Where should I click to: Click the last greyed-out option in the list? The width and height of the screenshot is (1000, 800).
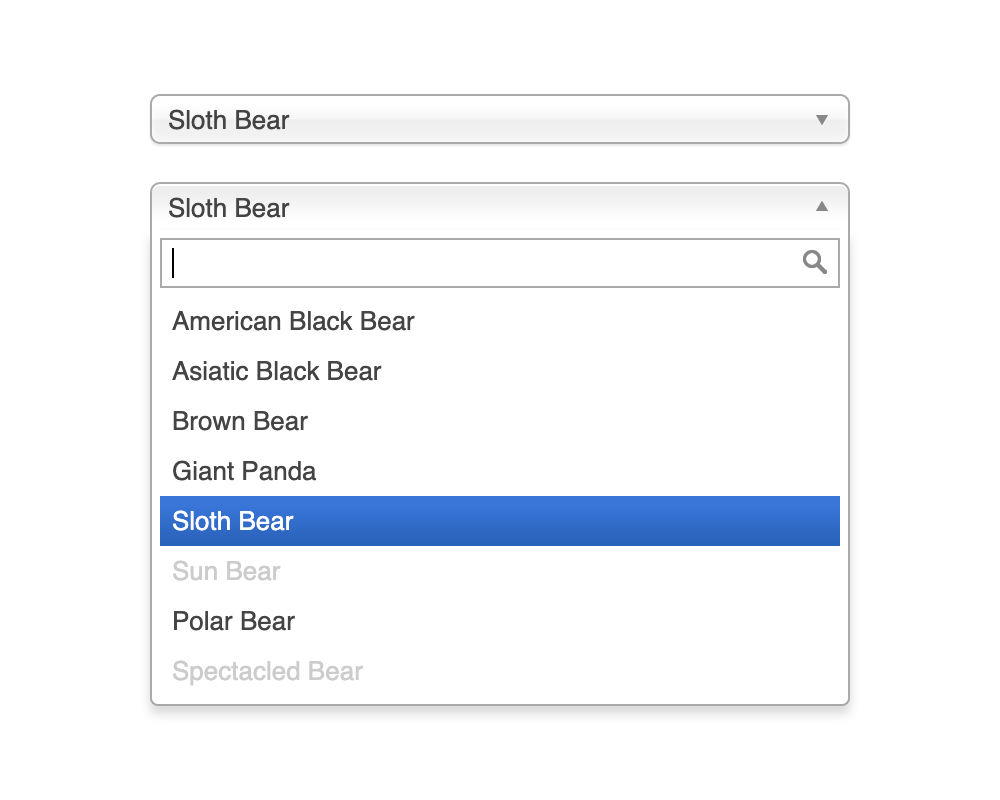(267, 671)
